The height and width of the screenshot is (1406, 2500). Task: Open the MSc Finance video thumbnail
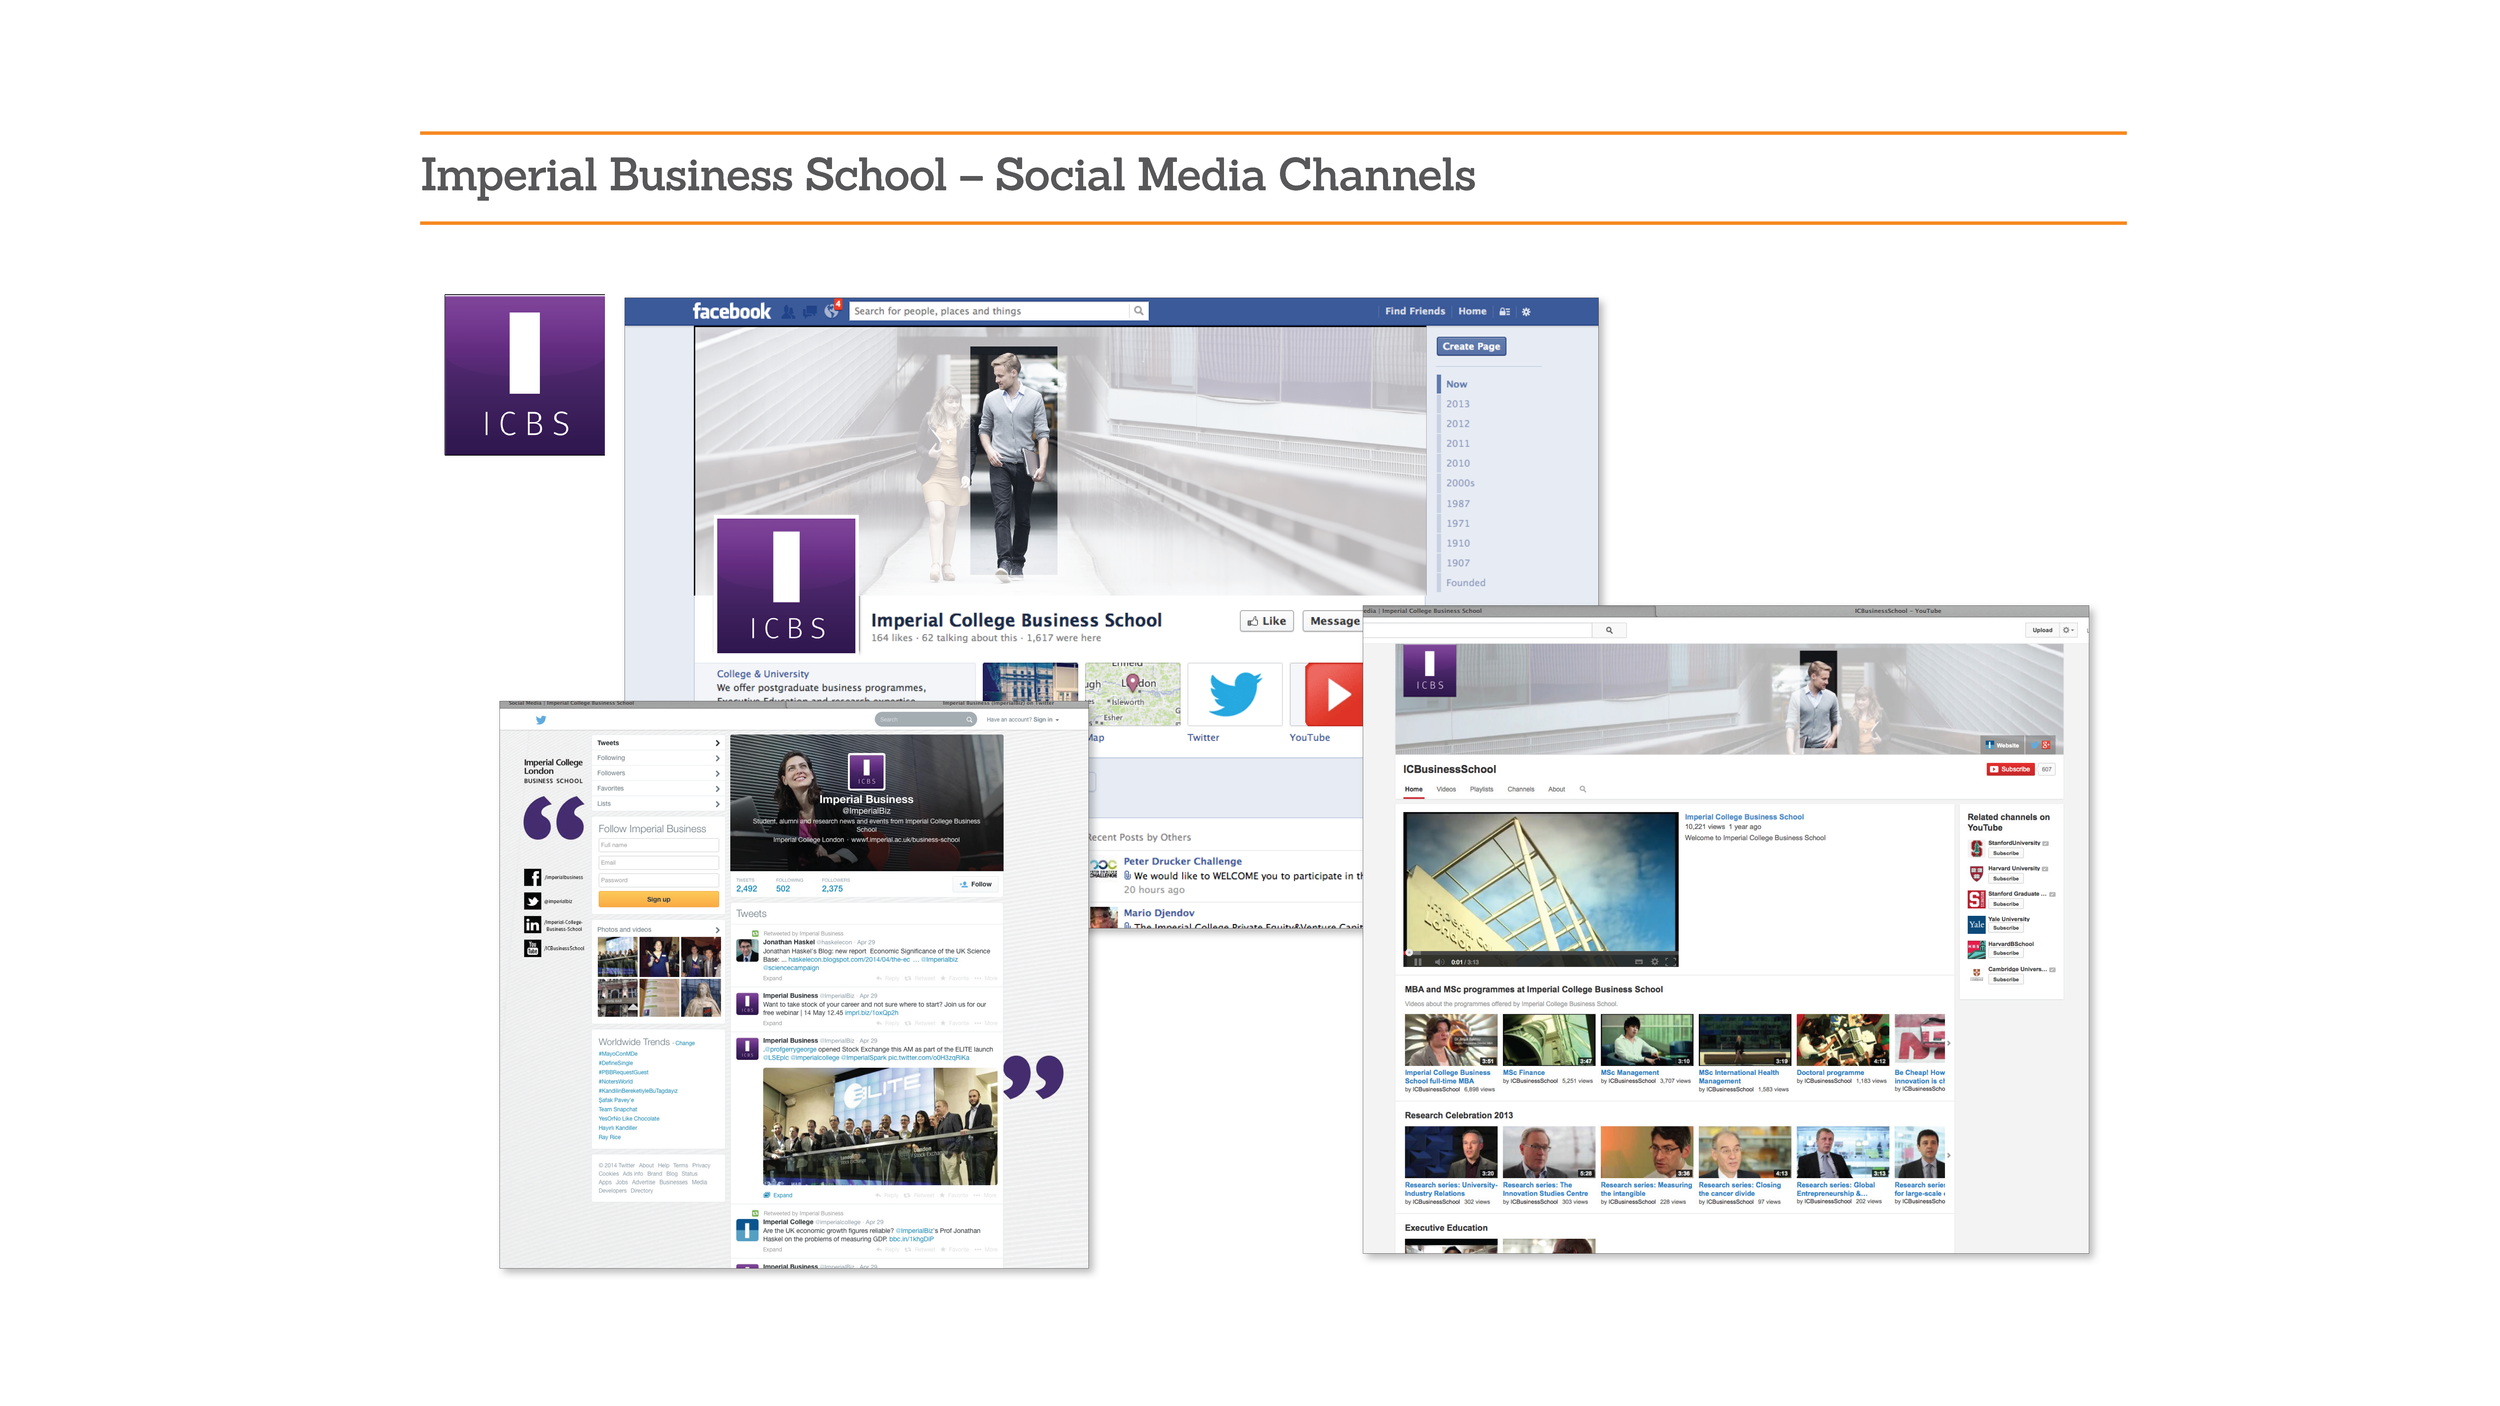(1548, 1040)
